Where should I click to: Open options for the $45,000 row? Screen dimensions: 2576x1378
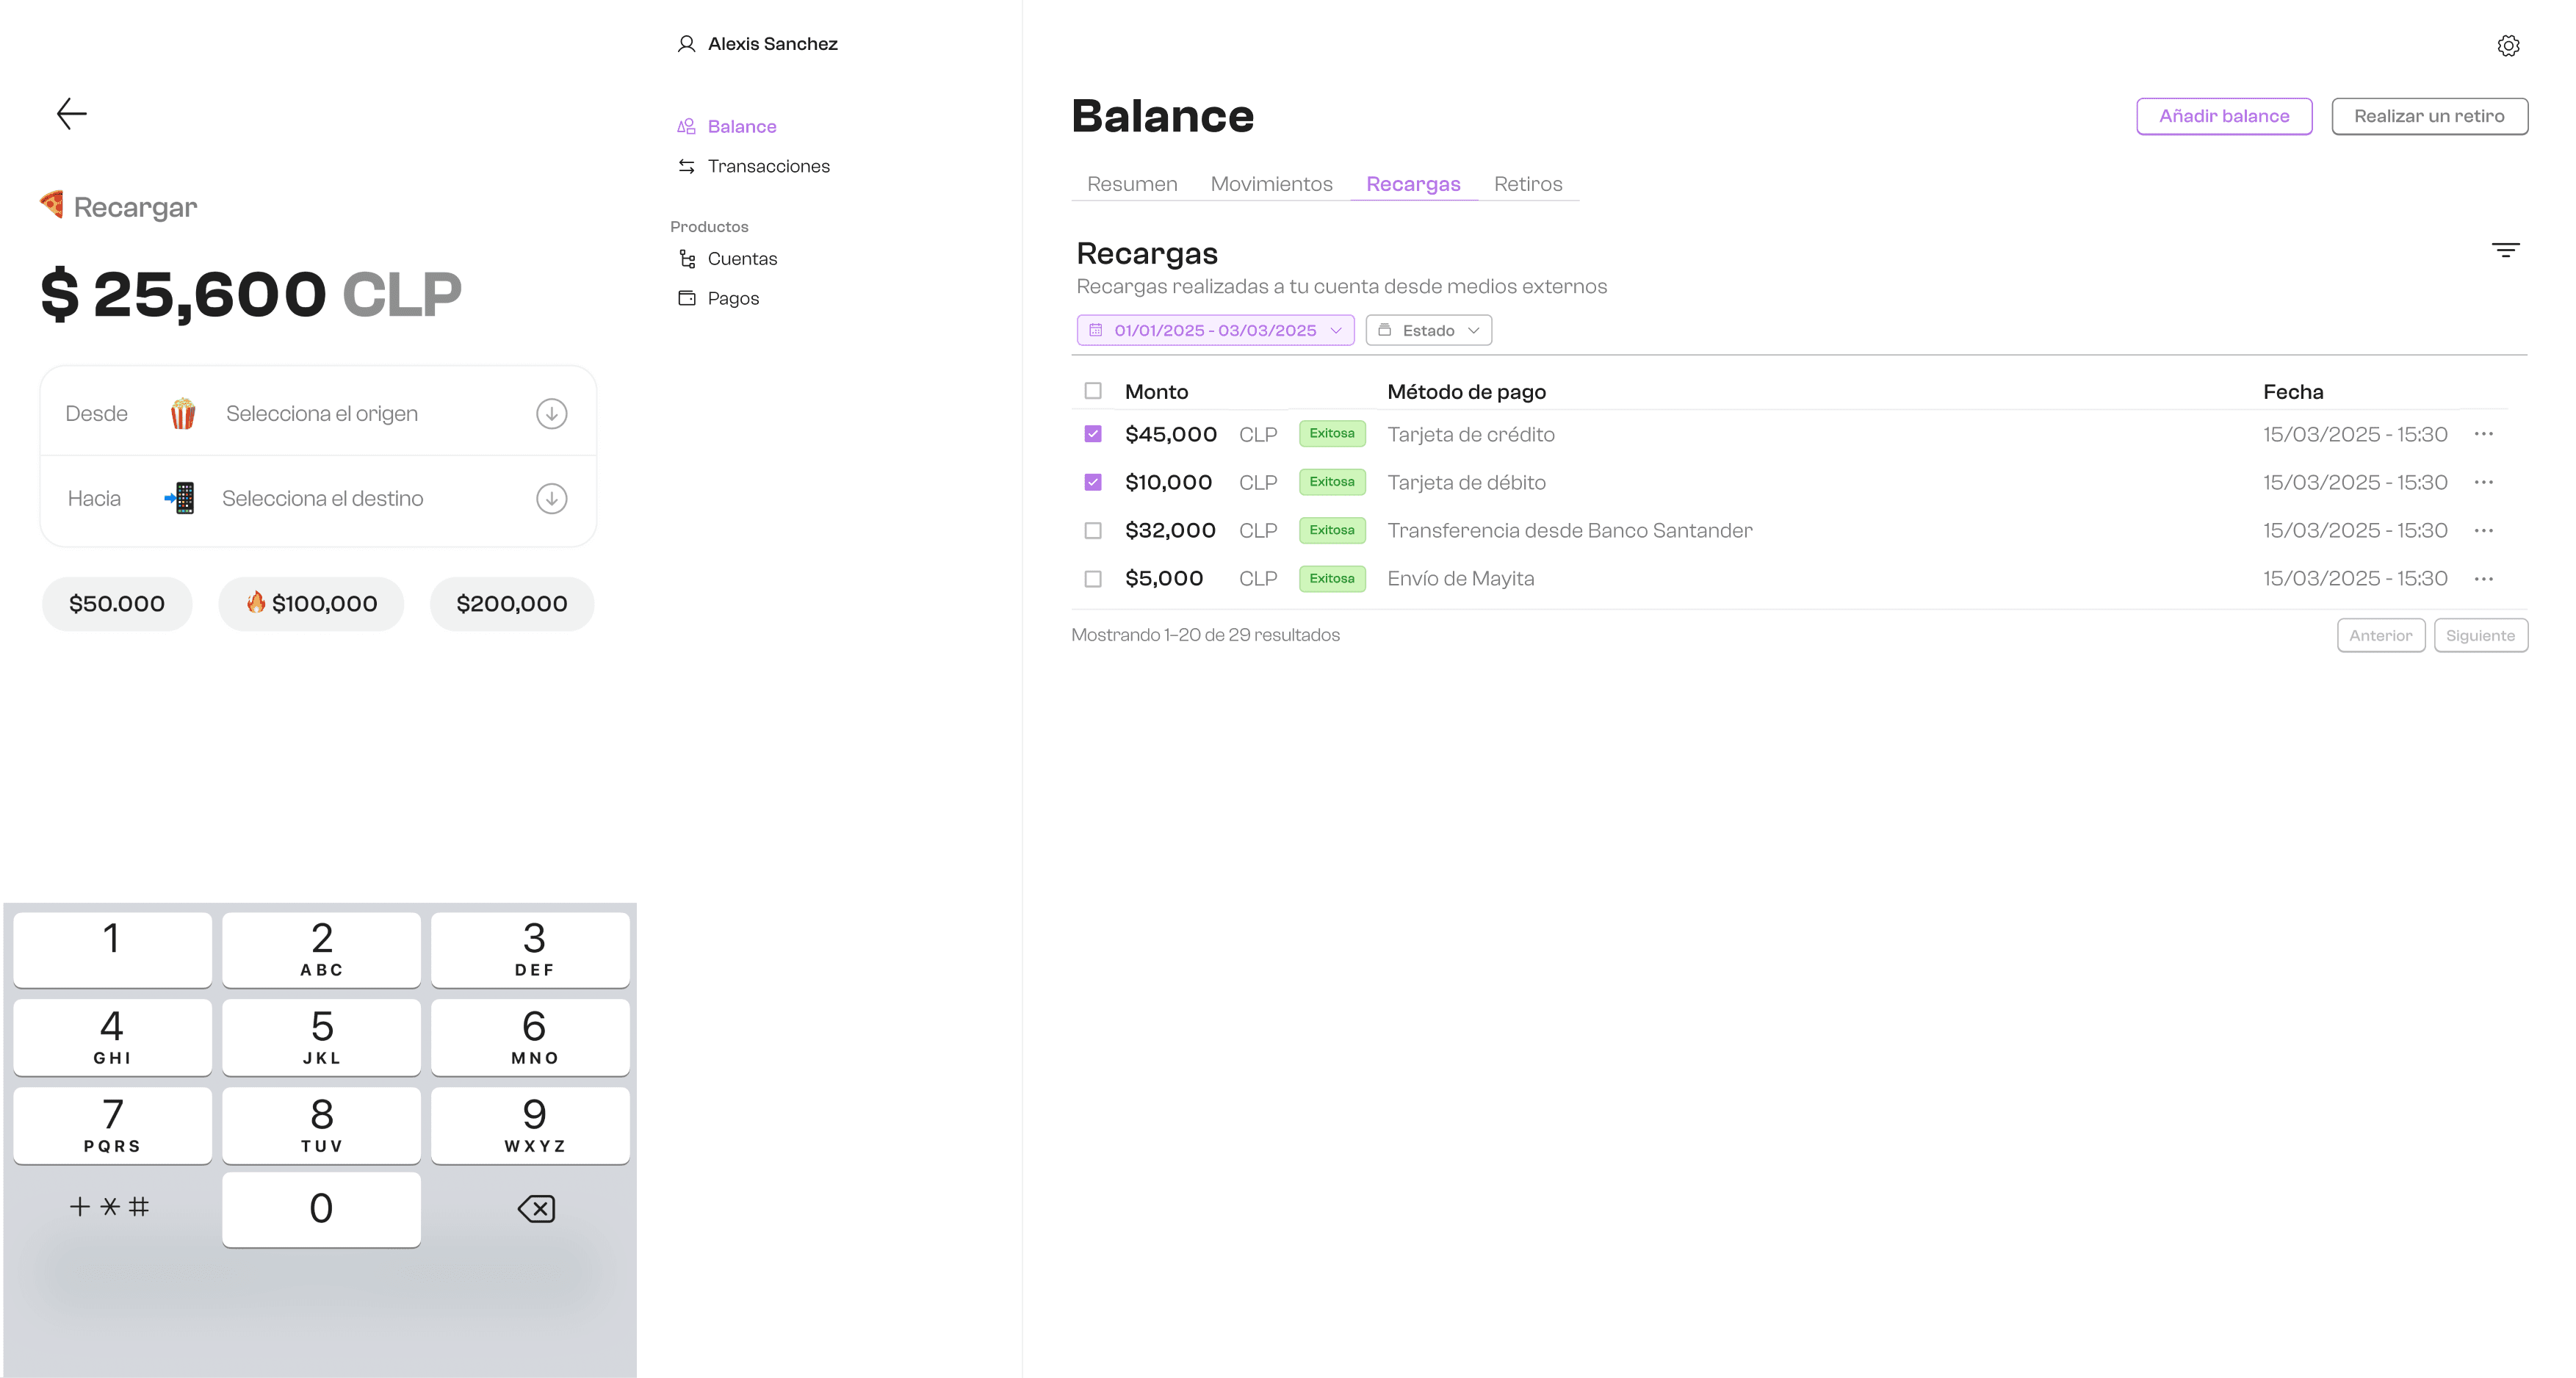coord(2484,434)
